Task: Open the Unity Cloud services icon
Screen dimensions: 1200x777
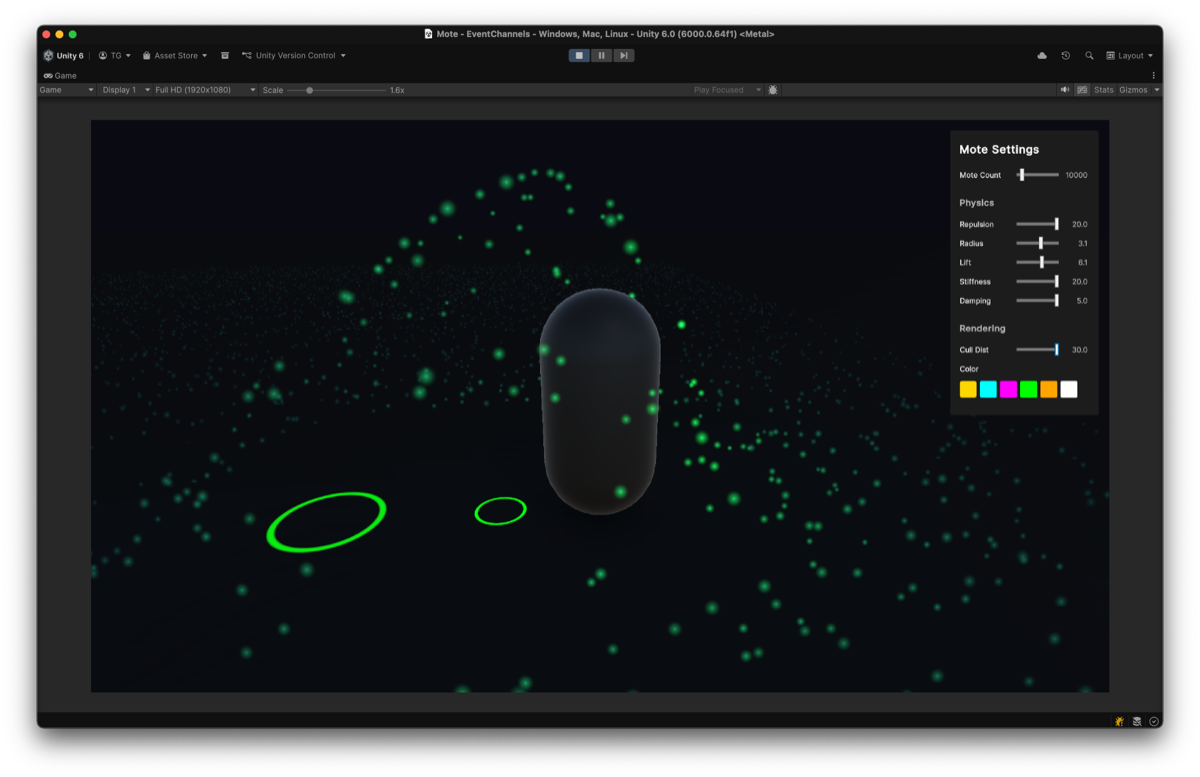Action: coord(1042,56)
